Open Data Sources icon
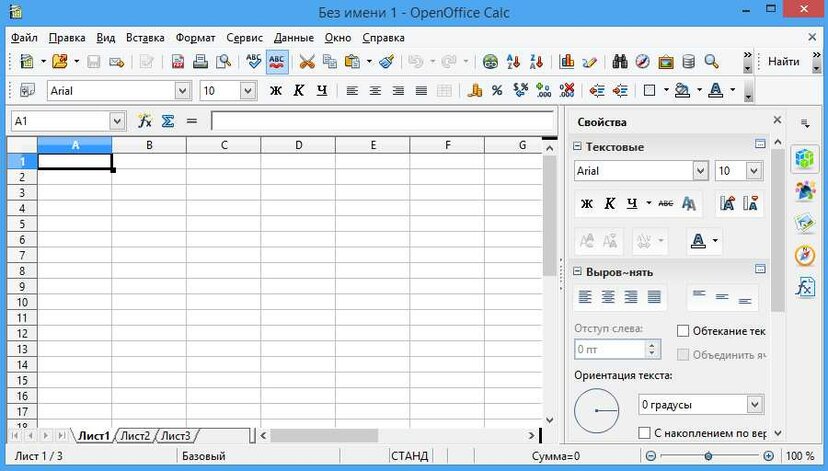 click(689, 62)
